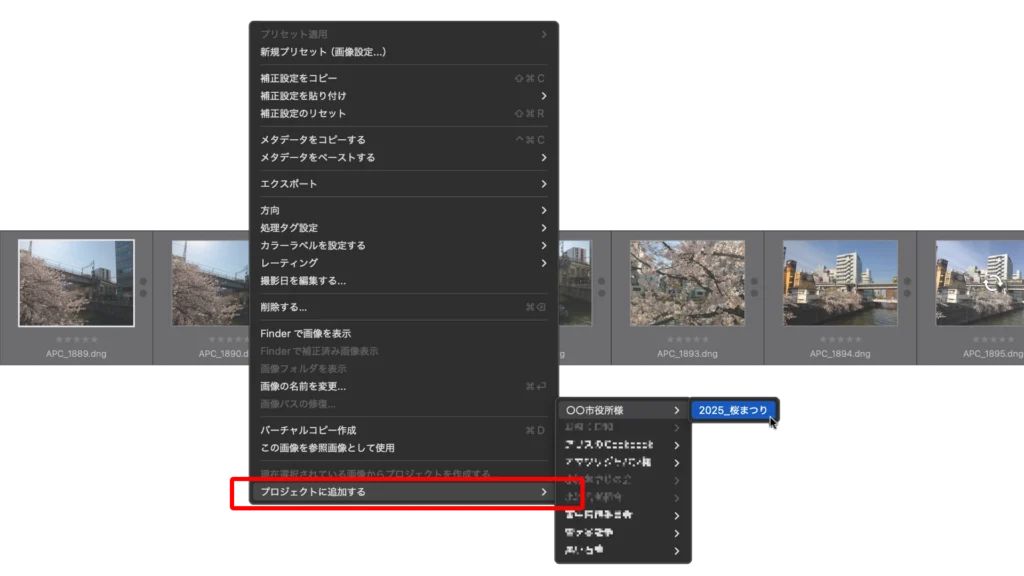This screenshot has width=1024, height=576.
Task: Open the 方向 submenu arrow
Action: coord(543,211)
